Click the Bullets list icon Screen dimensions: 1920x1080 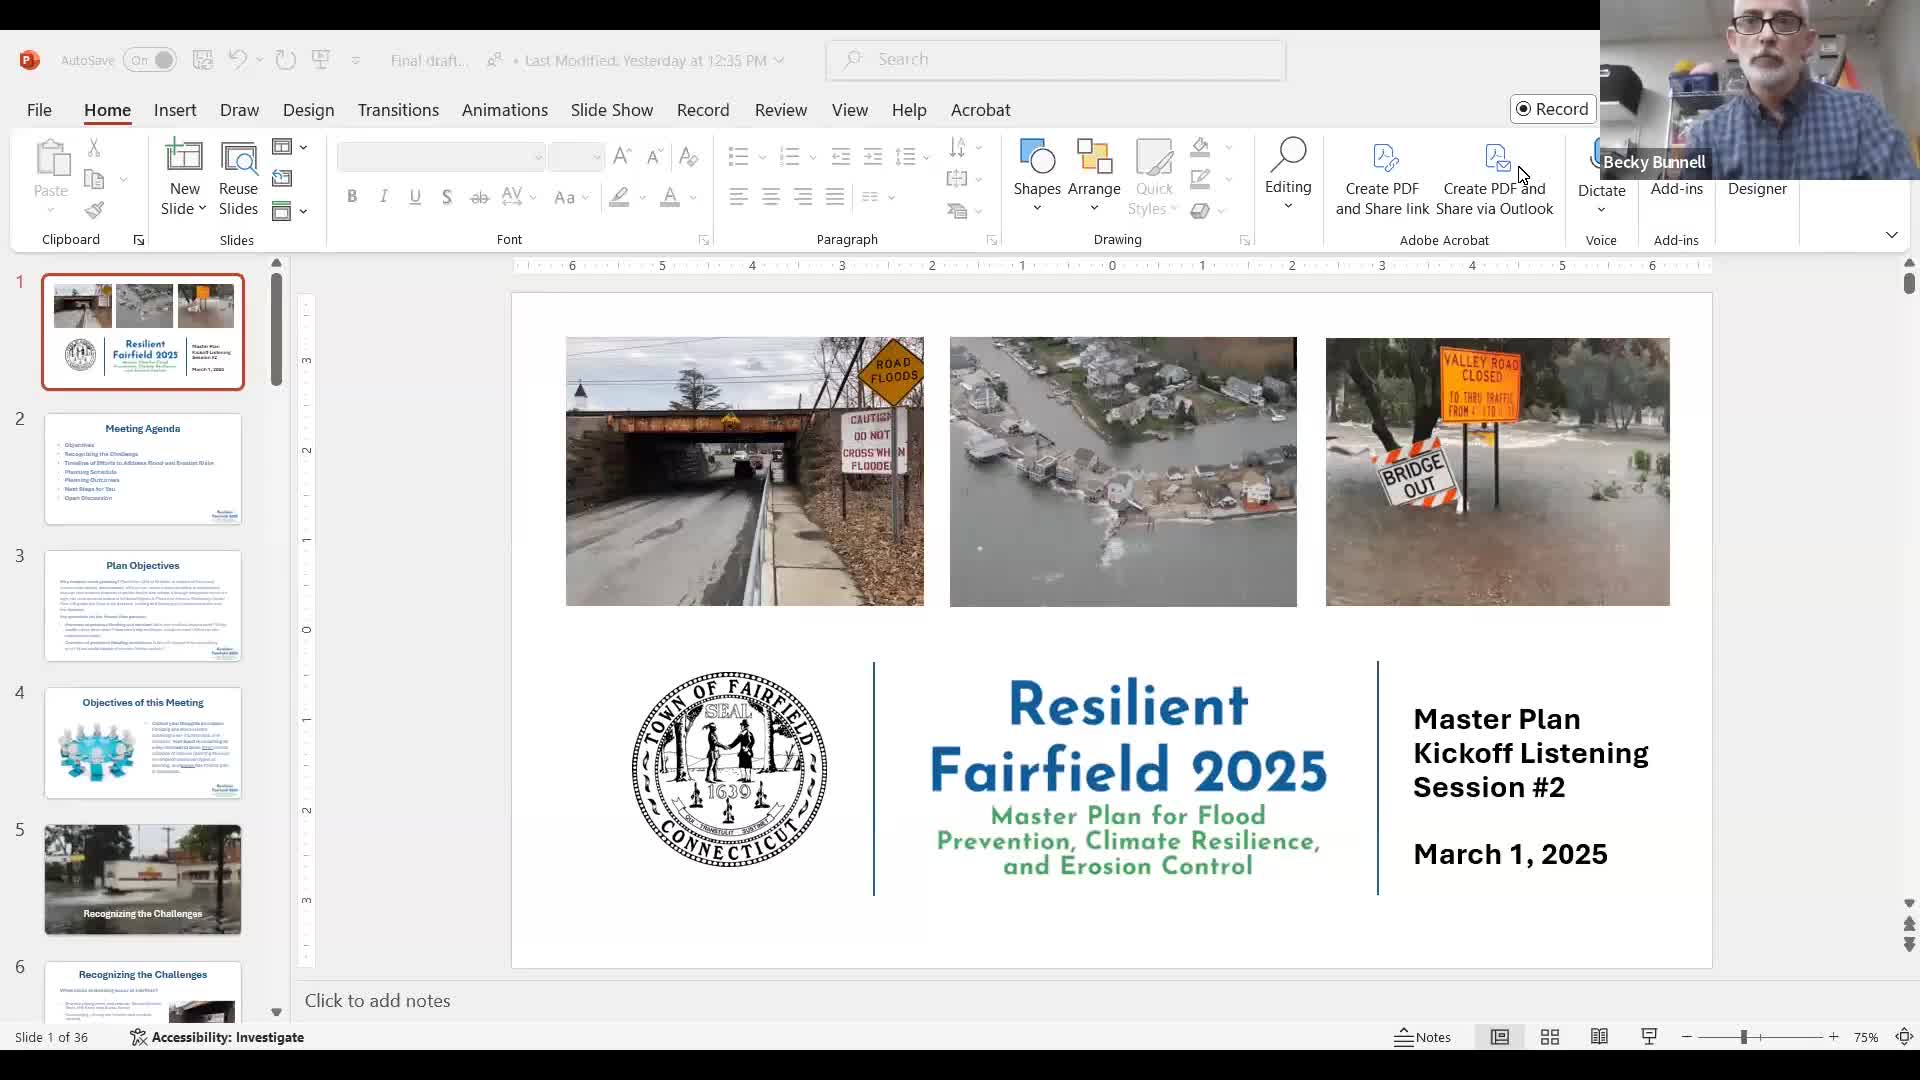point(739,156)
